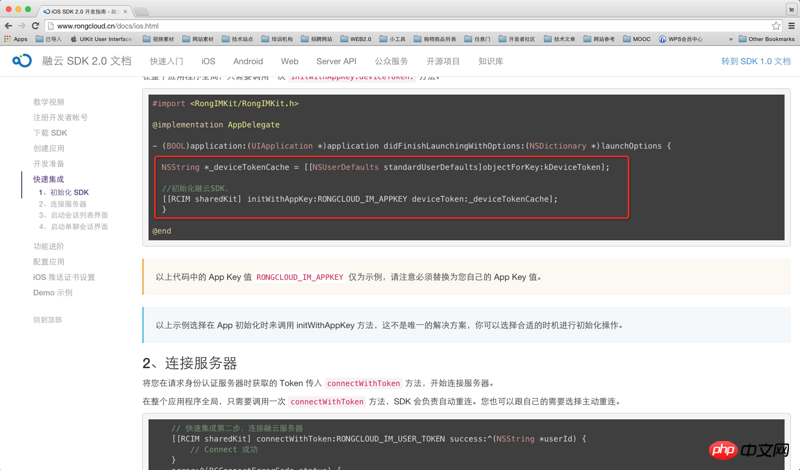Go to the 转到 SDK 1.0 文档 link
The image size is (800, 470).
coord(756,61)
